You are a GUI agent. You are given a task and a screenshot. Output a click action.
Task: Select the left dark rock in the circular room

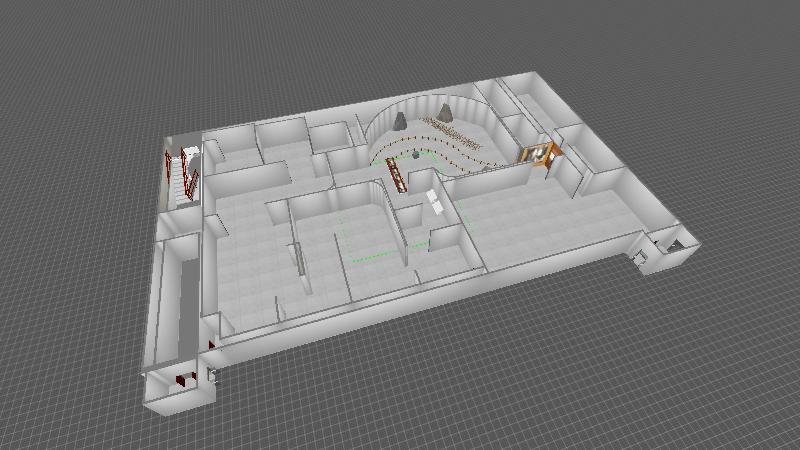[x=400, y=121]
